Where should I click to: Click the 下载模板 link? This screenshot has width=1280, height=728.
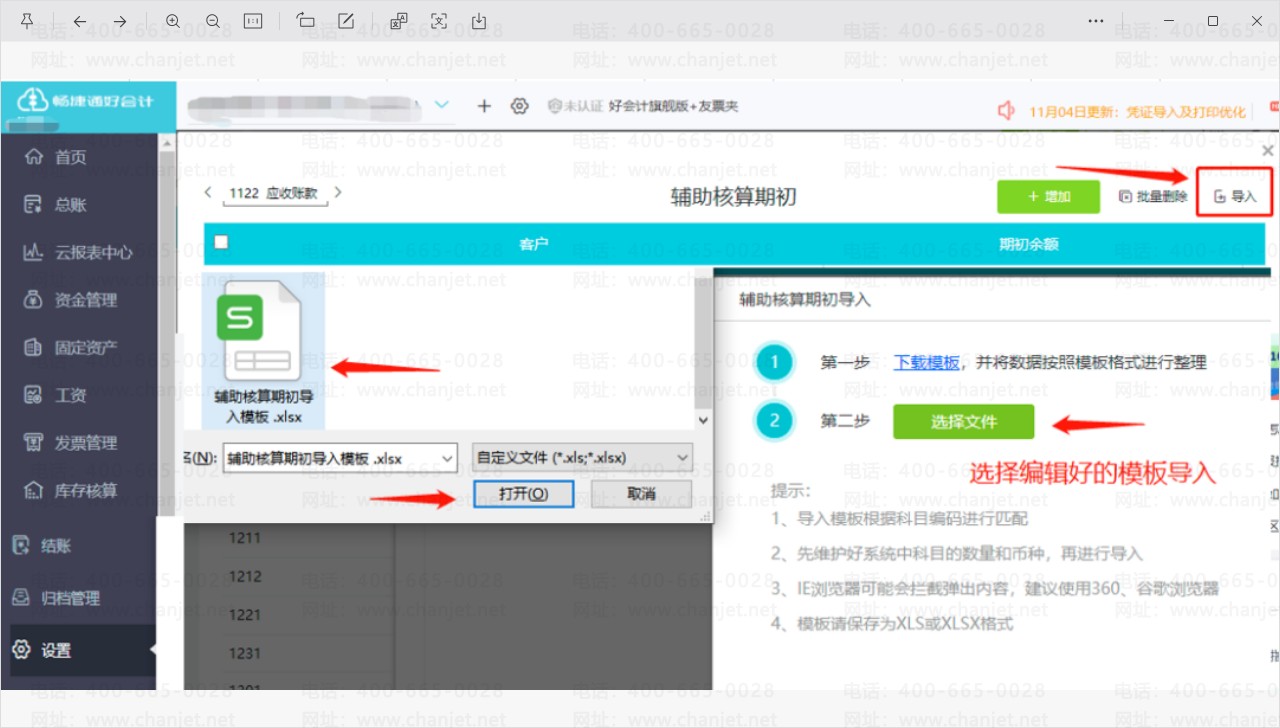(x=927, y=363)
